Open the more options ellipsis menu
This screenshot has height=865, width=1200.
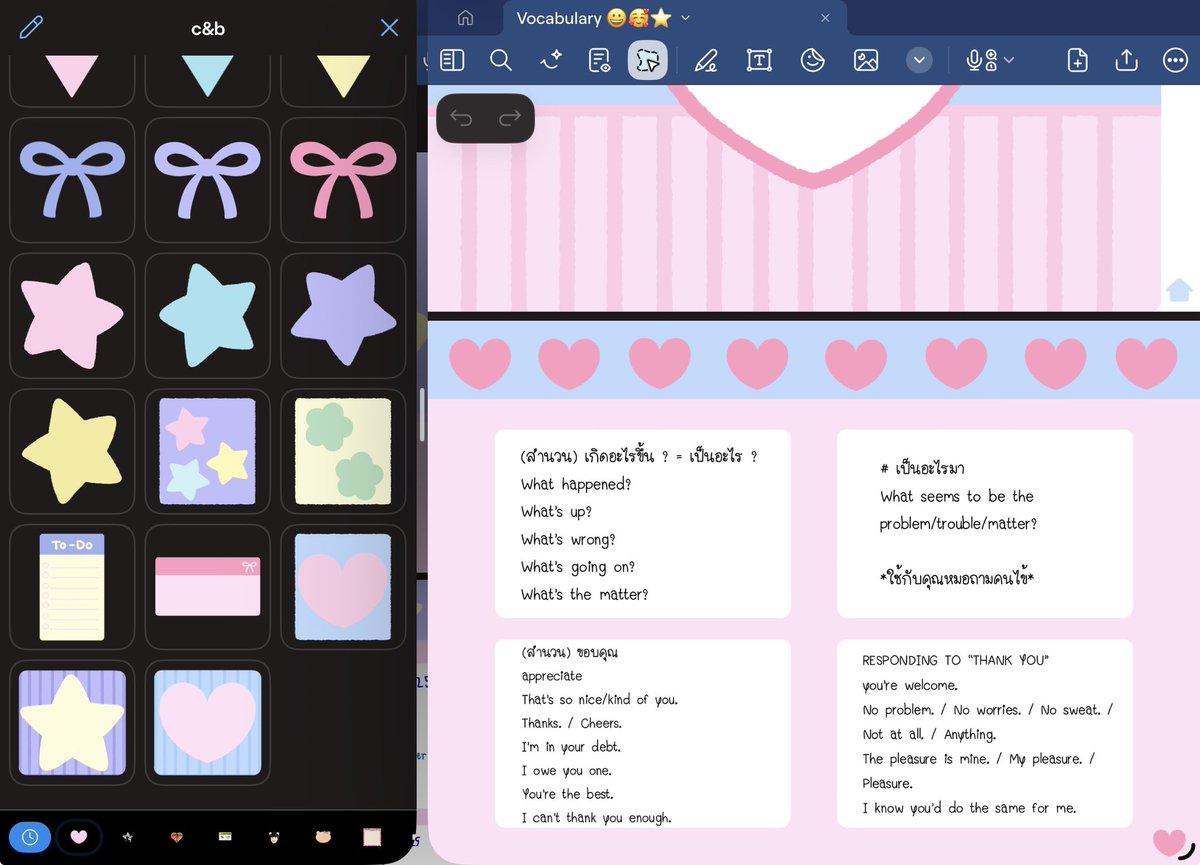pyautogui.click(x=1175, y=61)
